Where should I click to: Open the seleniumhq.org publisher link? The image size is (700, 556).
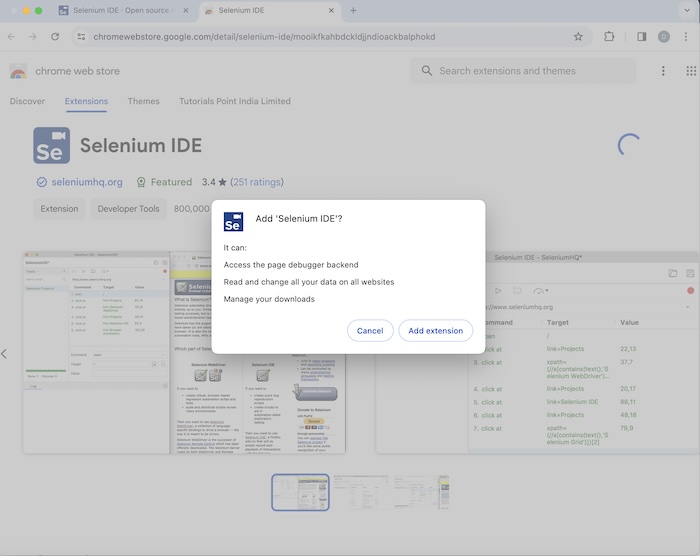87,182
